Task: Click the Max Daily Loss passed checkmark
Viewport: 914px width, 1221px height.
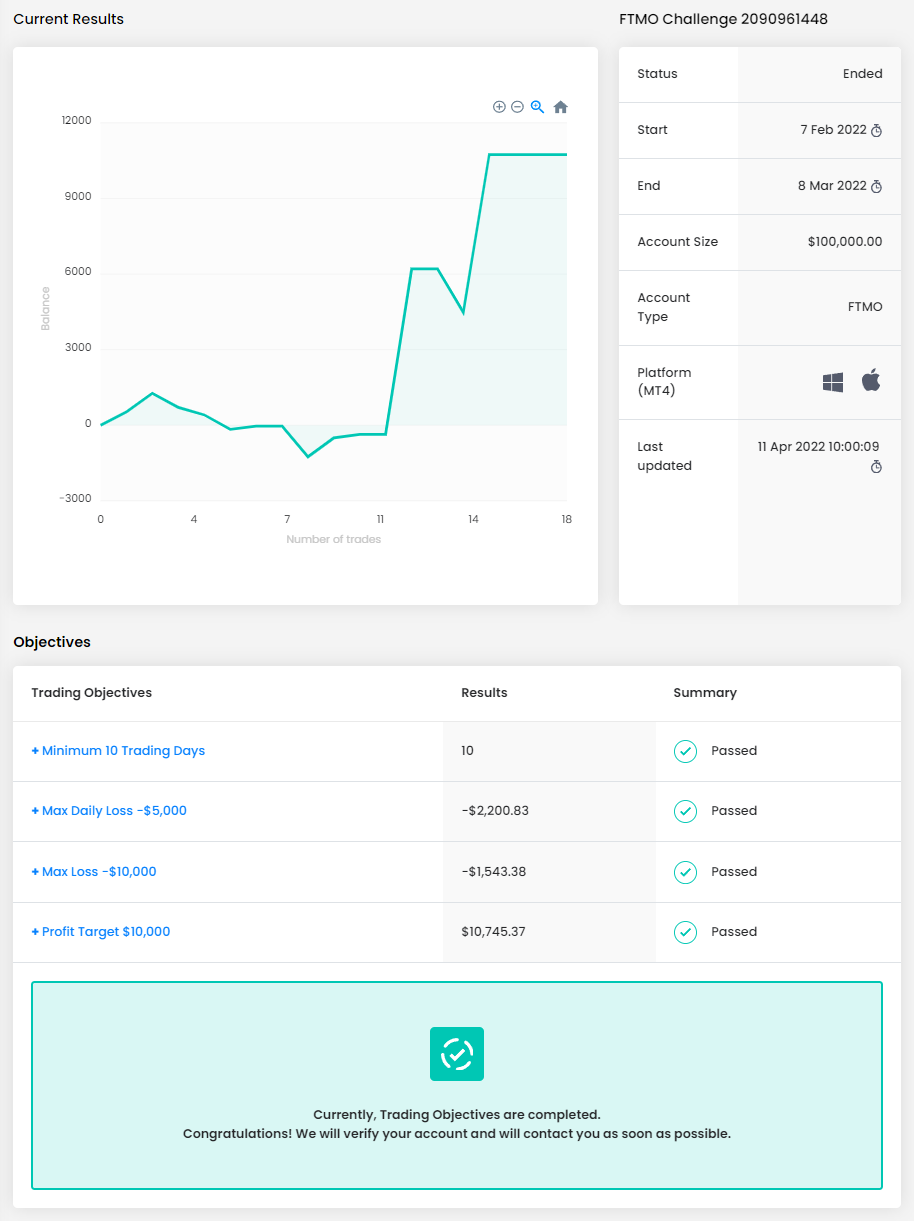Action: click(685, 811)
